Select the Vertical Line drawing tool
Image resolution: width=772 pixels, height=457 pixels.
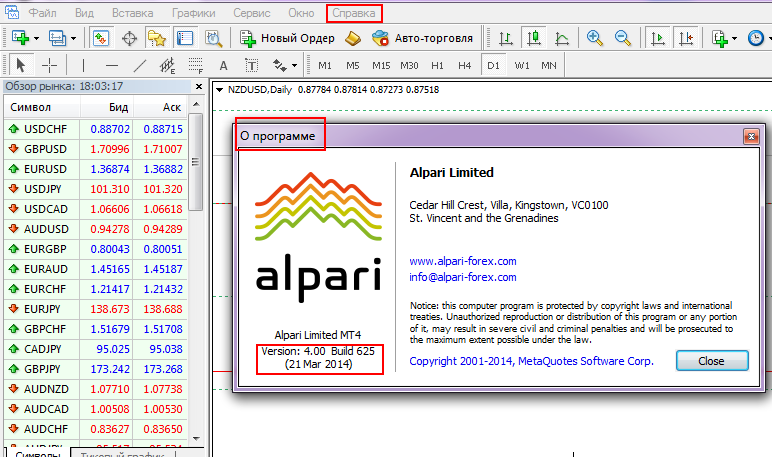(x=83, y=65)
